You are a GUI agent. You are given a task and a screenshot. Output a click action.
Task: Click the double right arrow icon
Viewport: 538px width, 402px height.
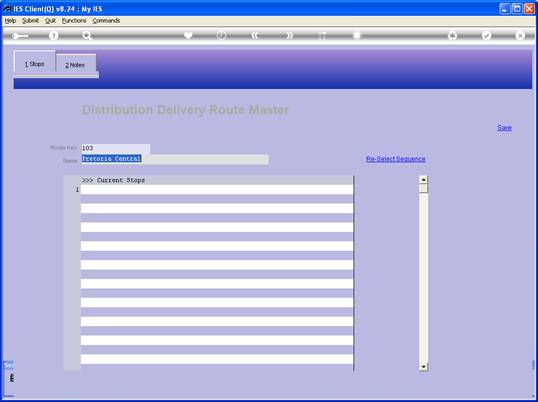[x=289, y=35]
